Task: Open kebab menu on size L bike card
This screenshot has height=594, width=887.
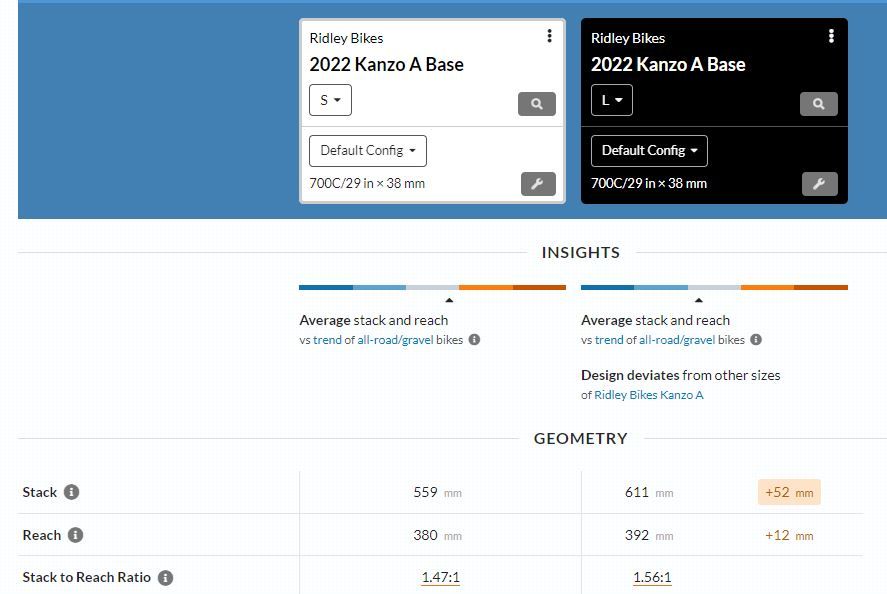Action: pyautogui.click(x=831, y=37)
